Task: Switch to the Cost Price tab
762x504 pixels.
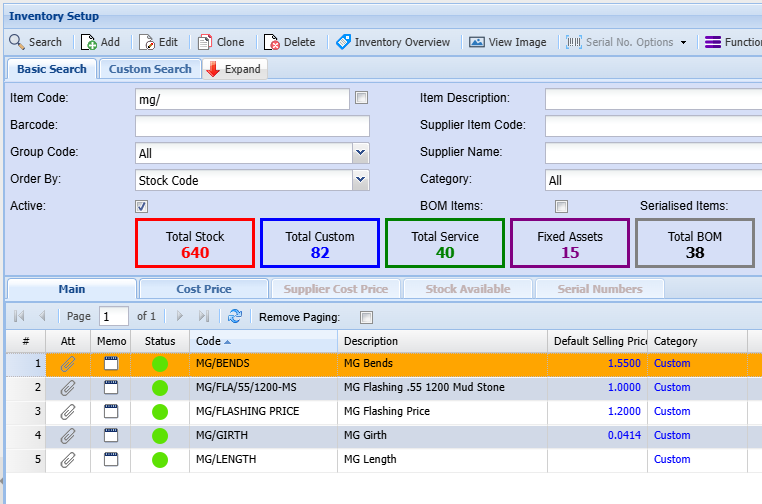Action: pyautogui.click(x=204, y=289)
